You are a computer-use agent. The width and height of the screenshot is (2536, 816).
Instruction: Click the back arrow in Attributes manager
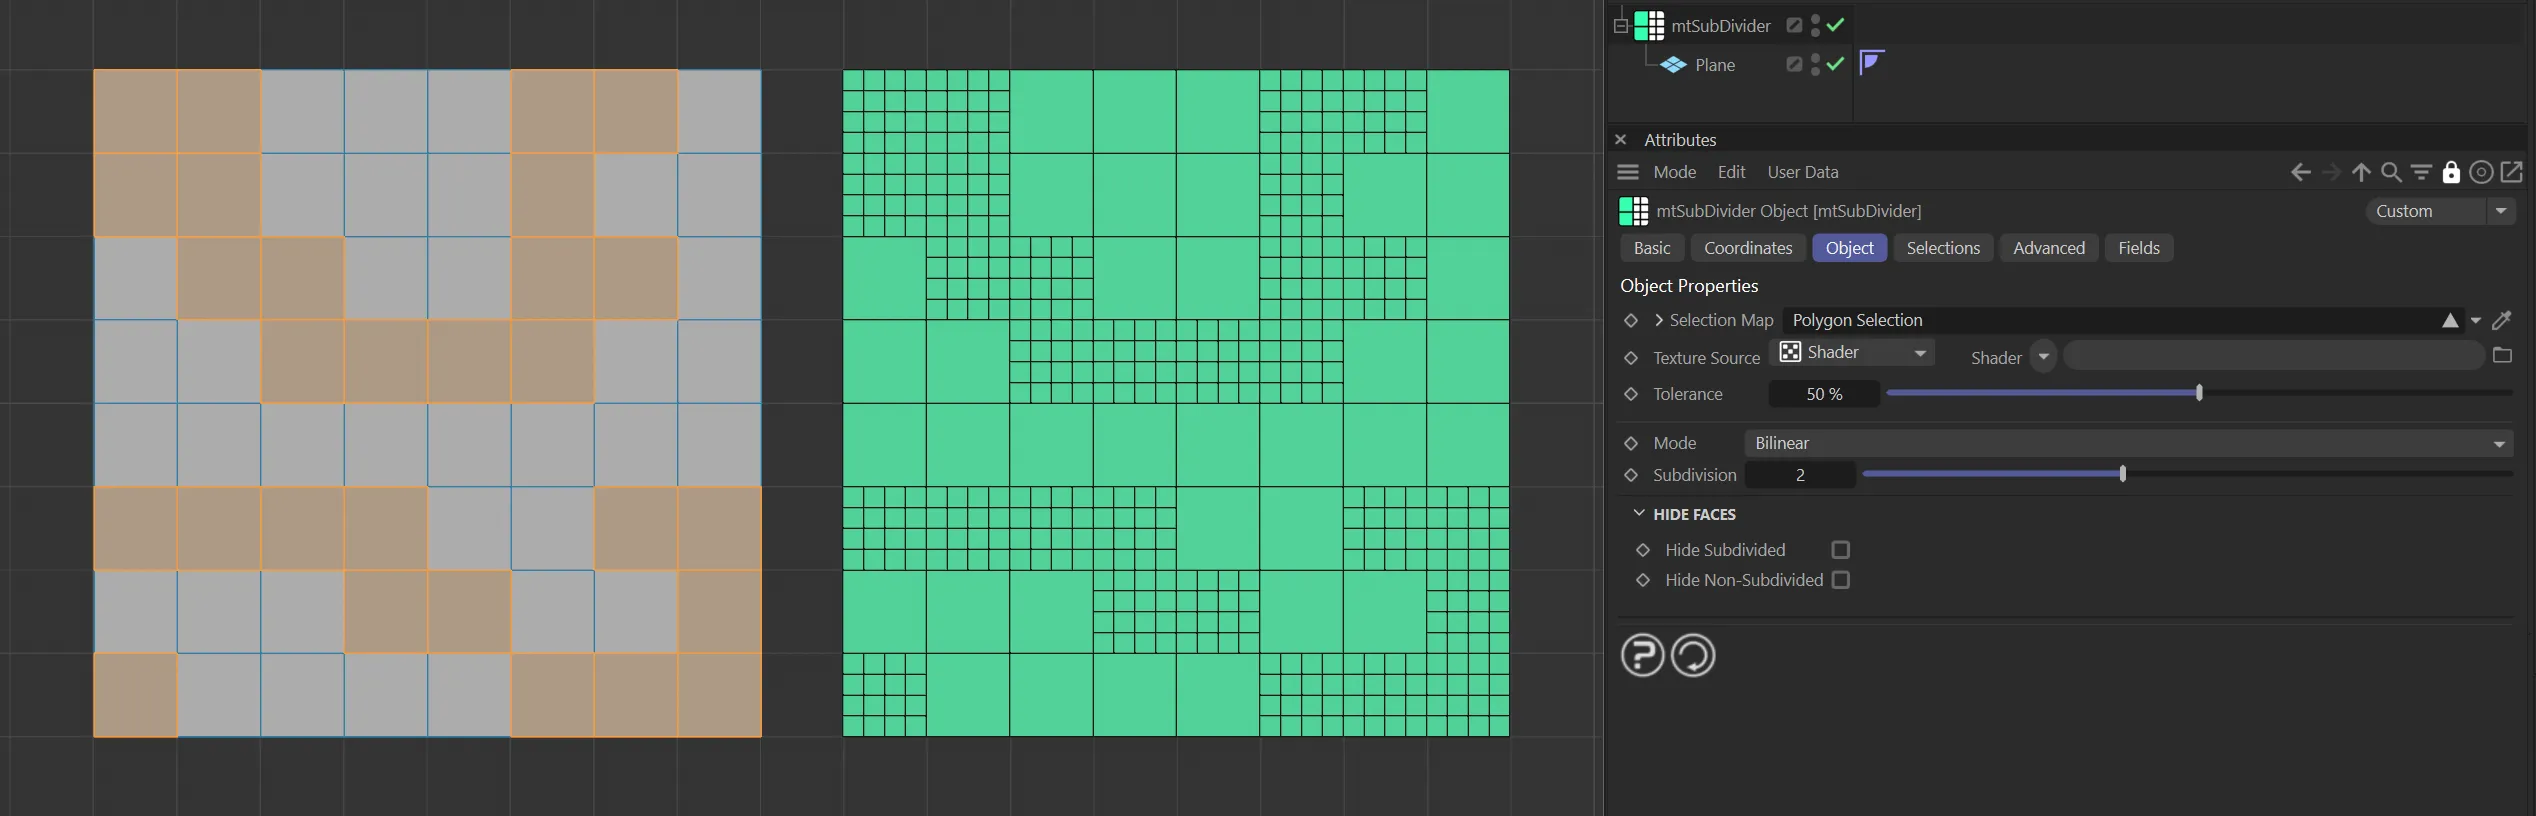(x=2300, y=172)
